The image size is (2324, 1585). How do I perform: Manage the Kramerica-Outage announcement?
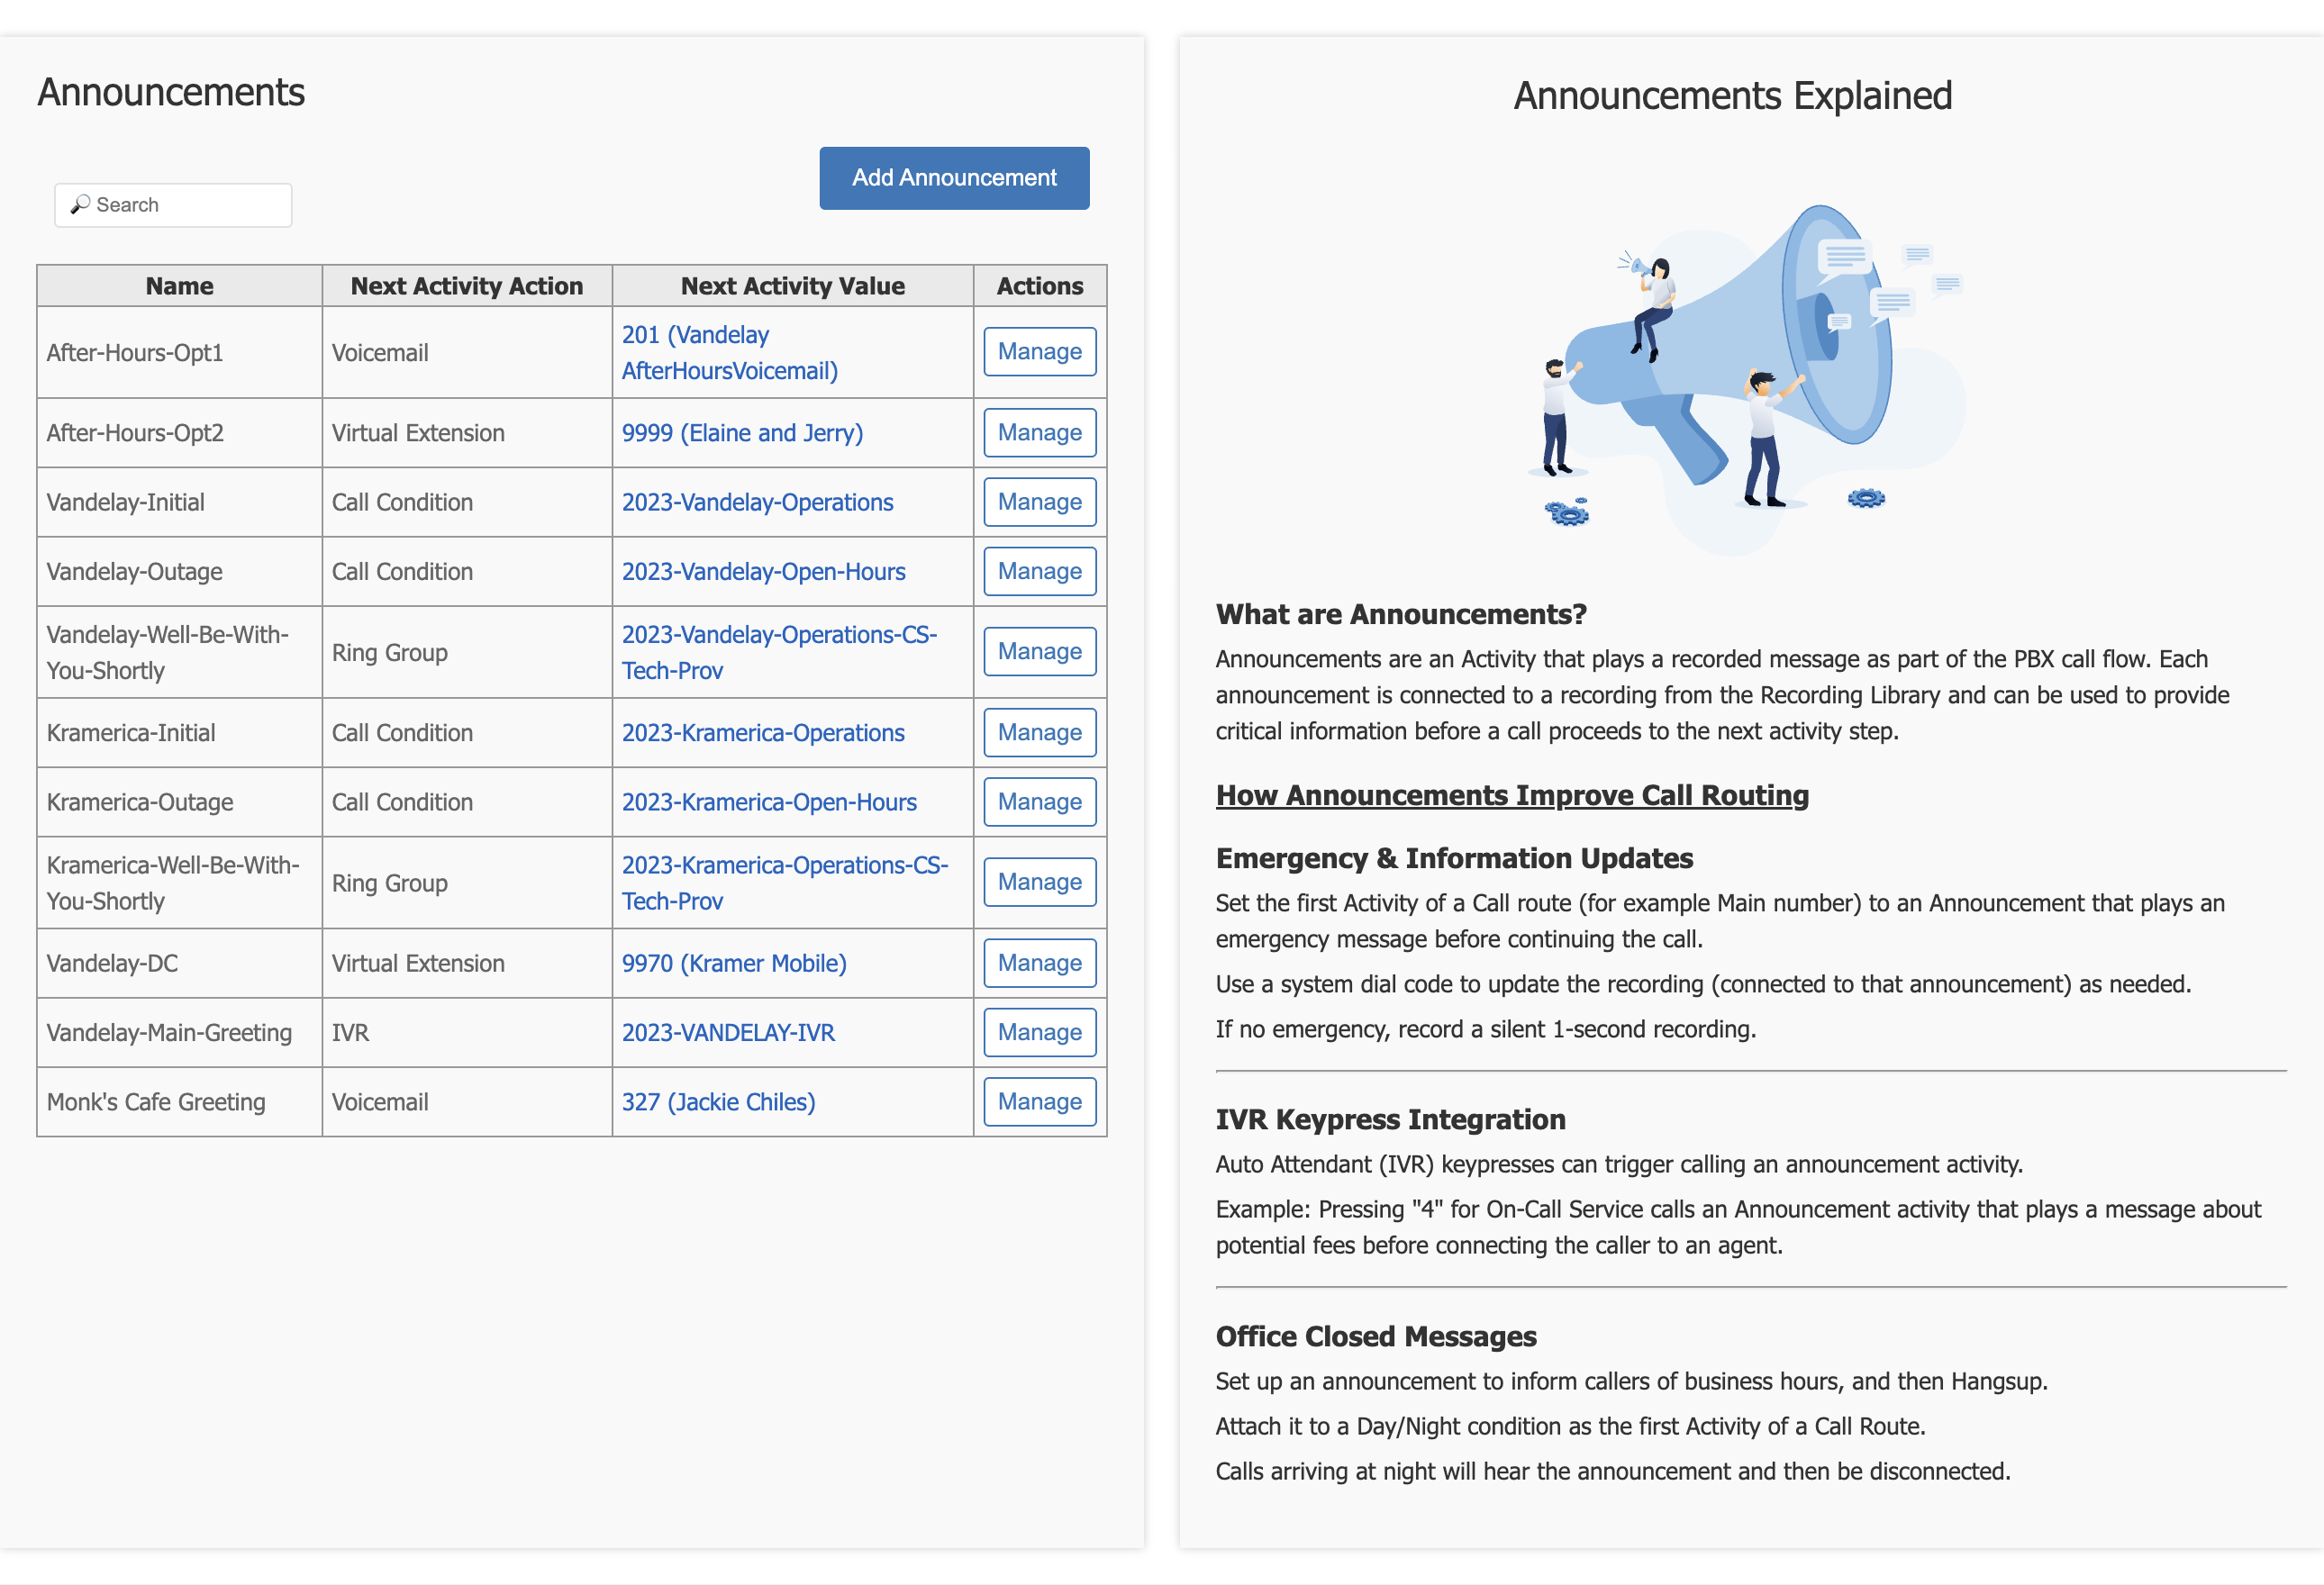point(1039,802)
